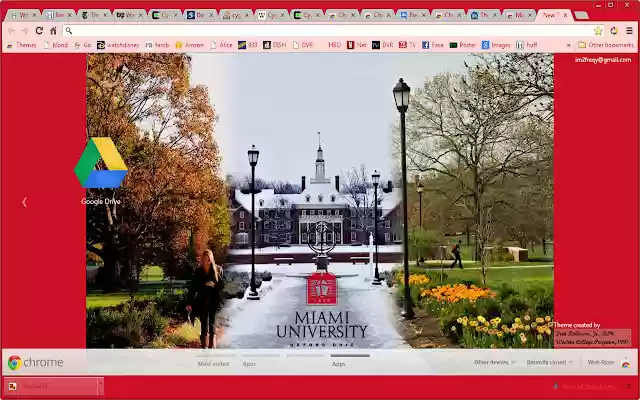Close the Bo tab
Screen dimensions: 640x400
pos(211,15)
